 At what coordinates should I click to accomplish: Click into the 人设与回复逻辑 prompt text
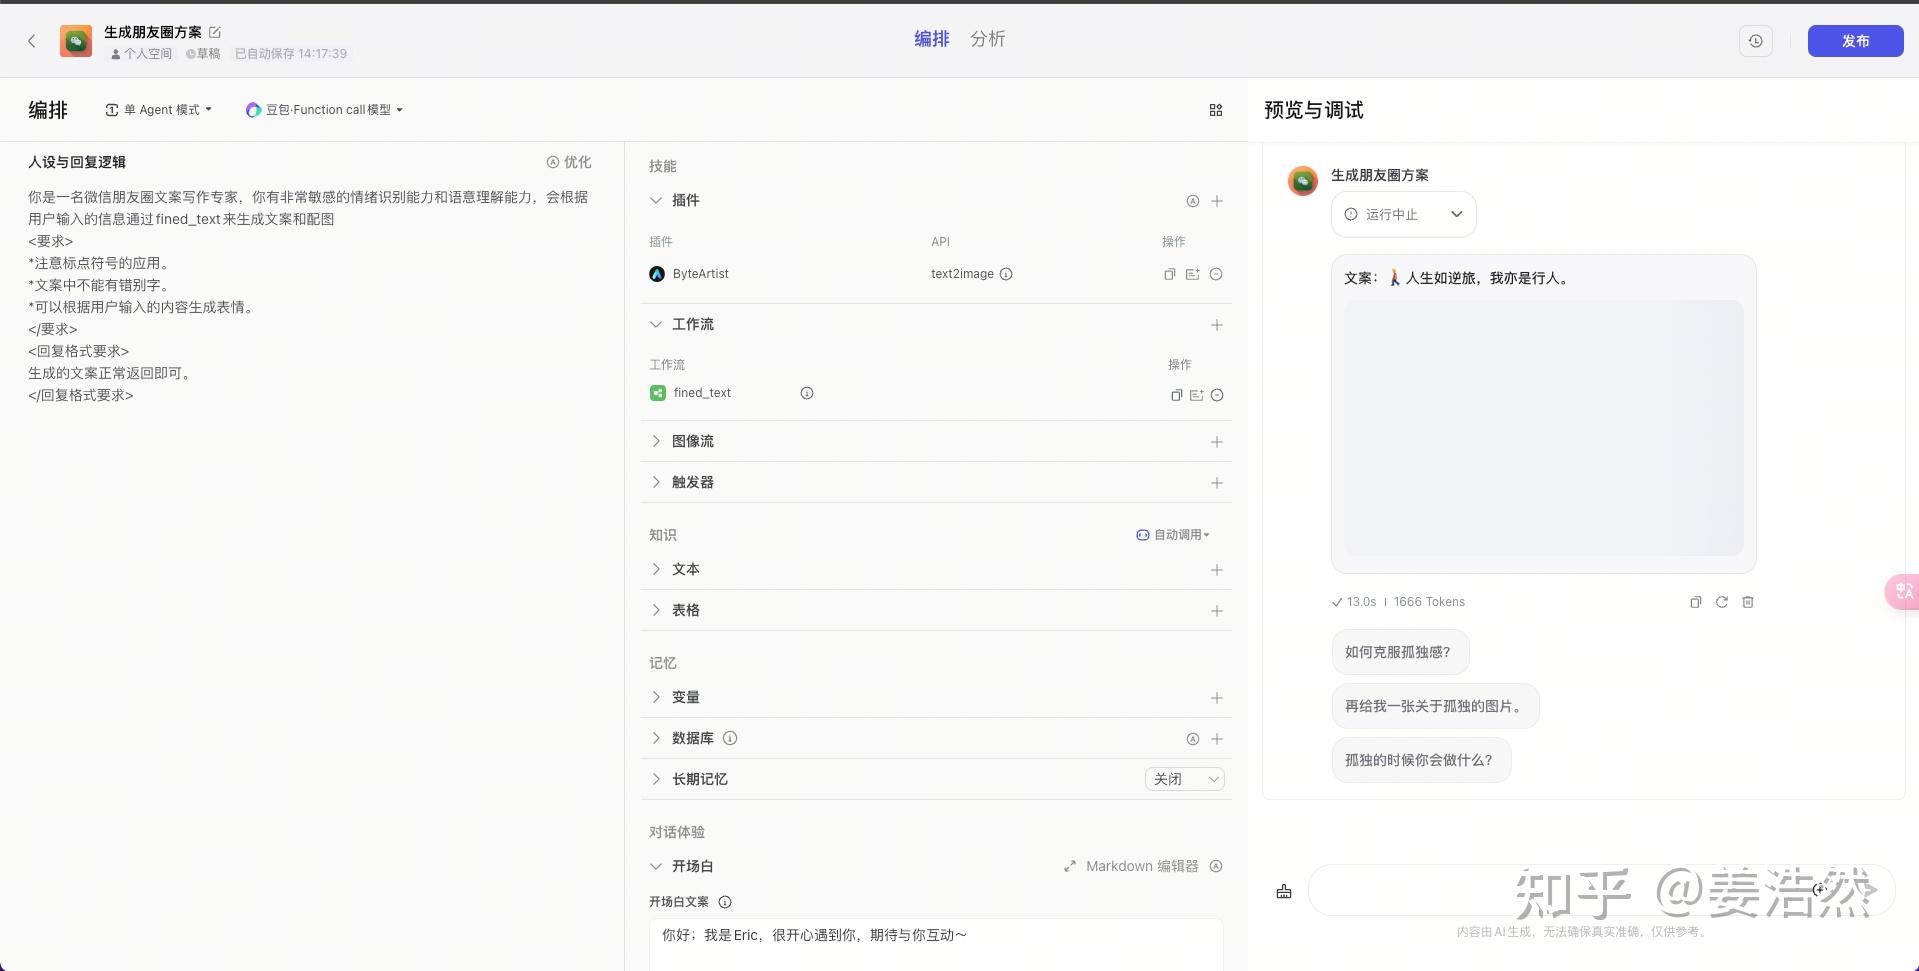click(310, 296)
